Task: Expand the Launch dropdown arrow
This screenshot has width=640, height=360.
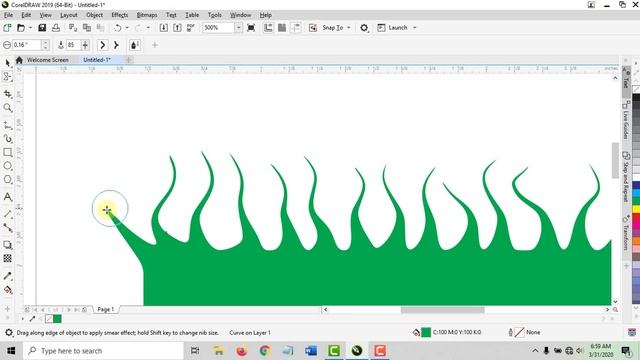Action: [415, 28]
